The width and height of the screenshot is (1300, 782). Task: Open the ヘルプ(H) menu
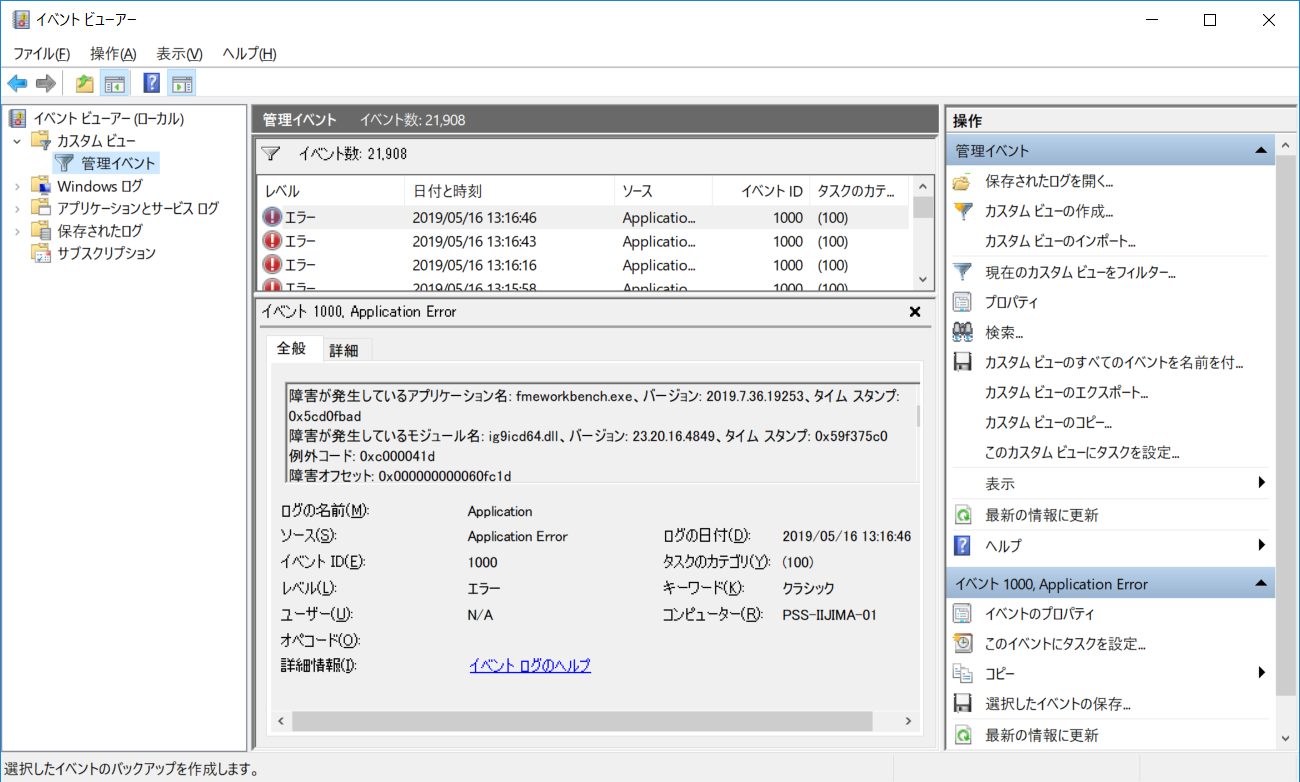click(x=249, y=54)
